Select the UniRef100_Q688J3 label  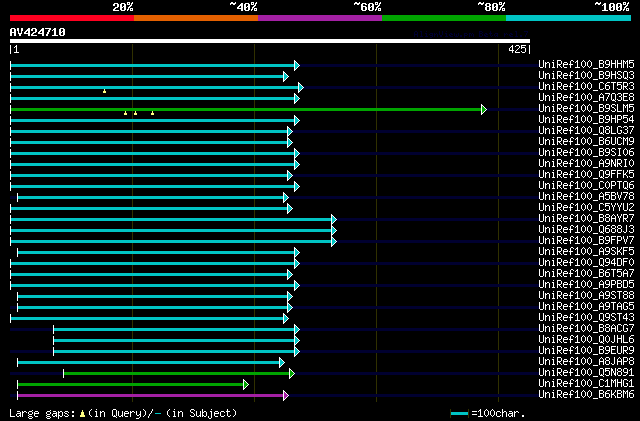(x=586, y=230)
